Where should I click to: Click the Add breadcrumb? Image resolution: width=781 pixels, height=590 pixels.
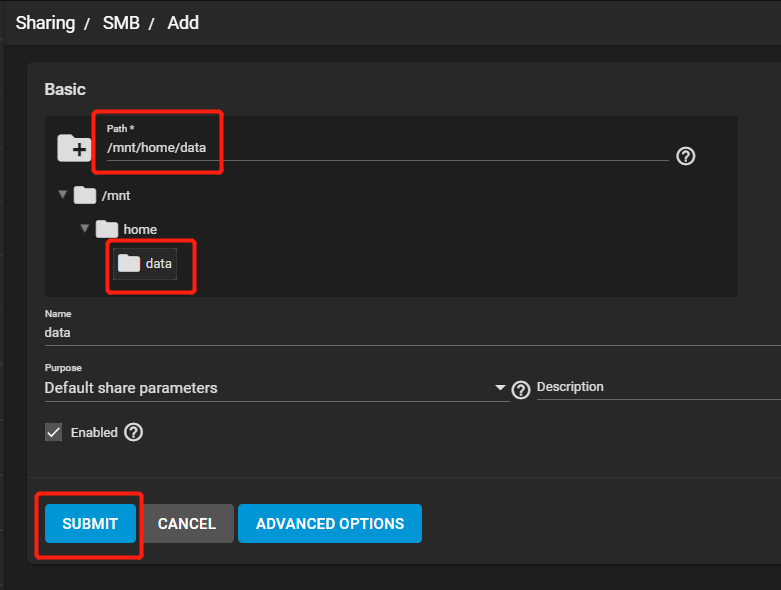click(183, 23)
